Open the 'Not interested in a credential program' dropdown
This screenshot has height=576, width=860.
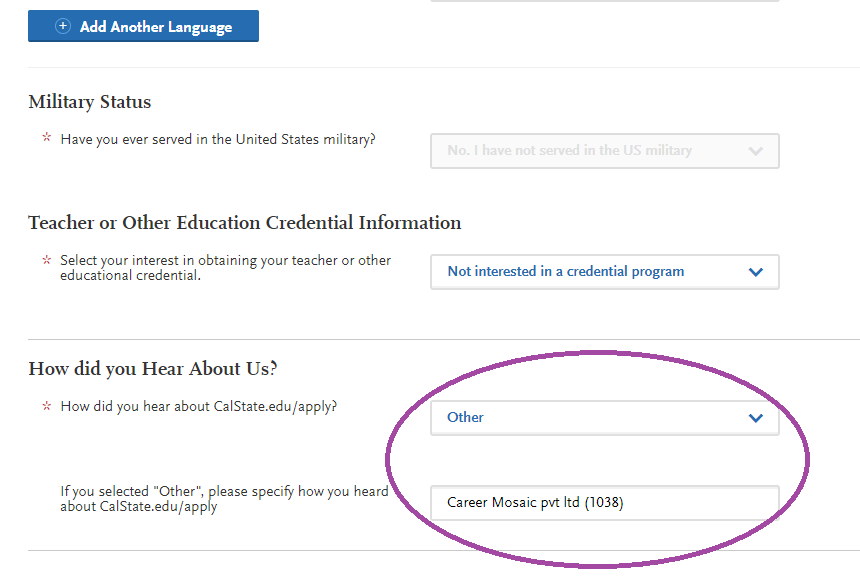pos(604,272)
